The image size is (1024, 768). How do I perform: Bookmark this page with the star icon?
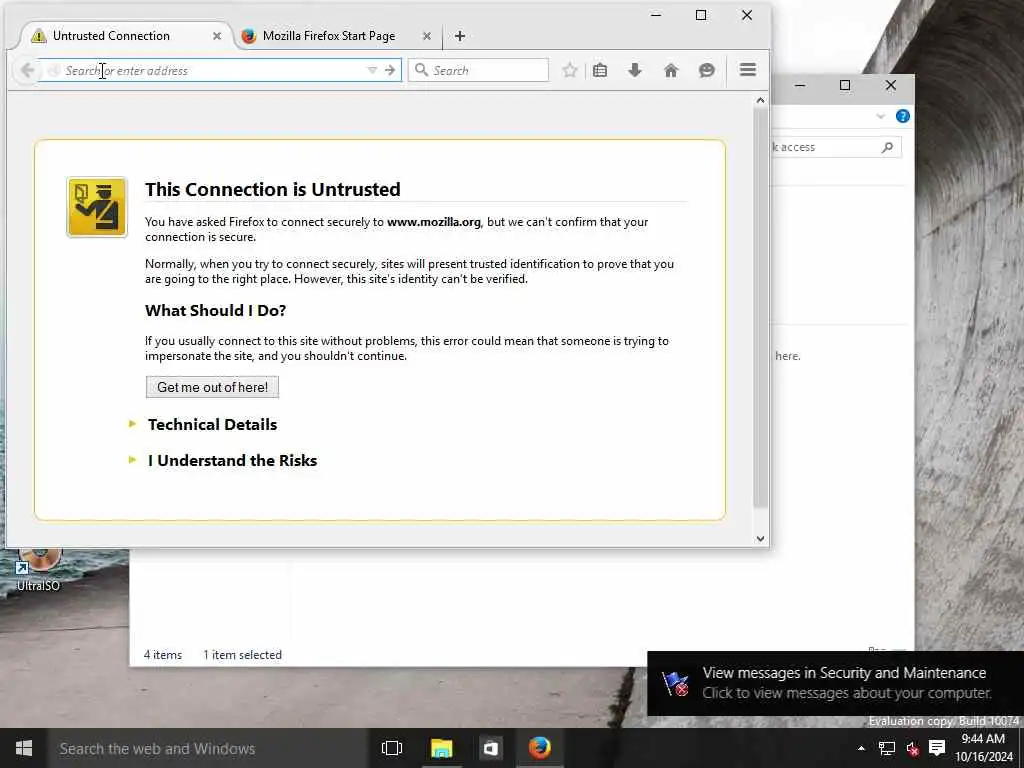click(x=569, y=70)
